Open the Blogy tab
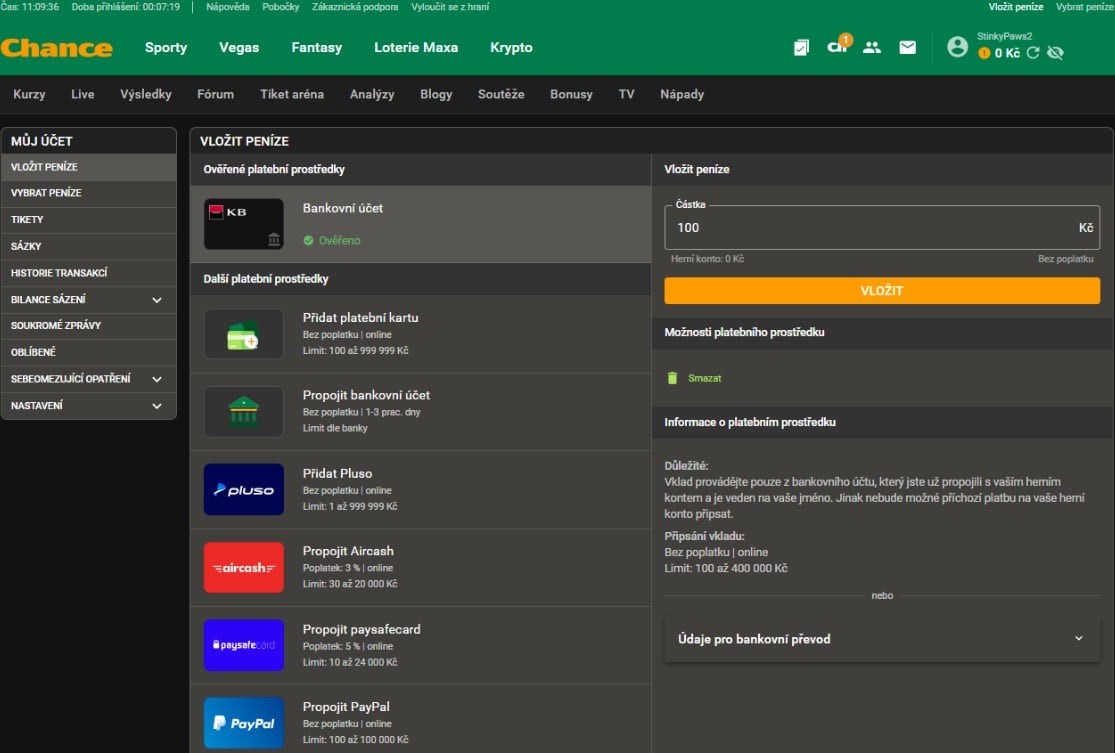Viewport: 1115px width, 753px height. click(x=436, y=94)
